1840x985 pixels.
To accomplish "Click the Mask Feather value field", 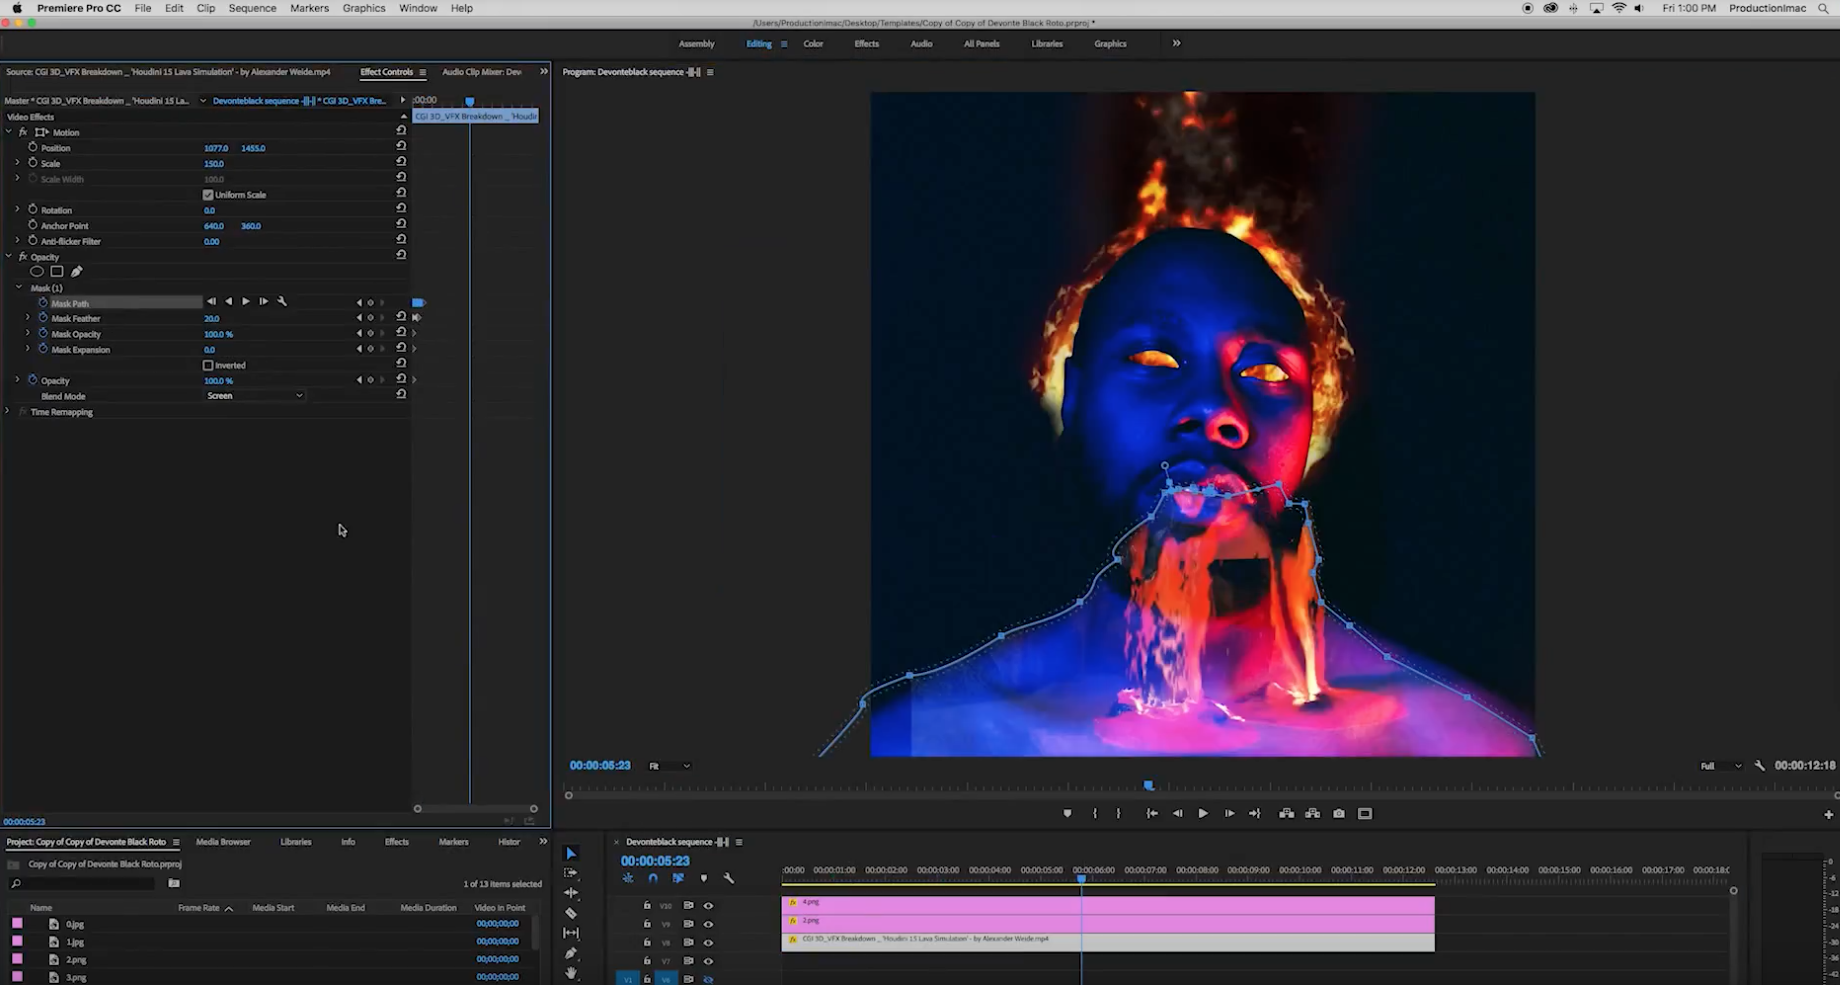I will pos(212,319).
